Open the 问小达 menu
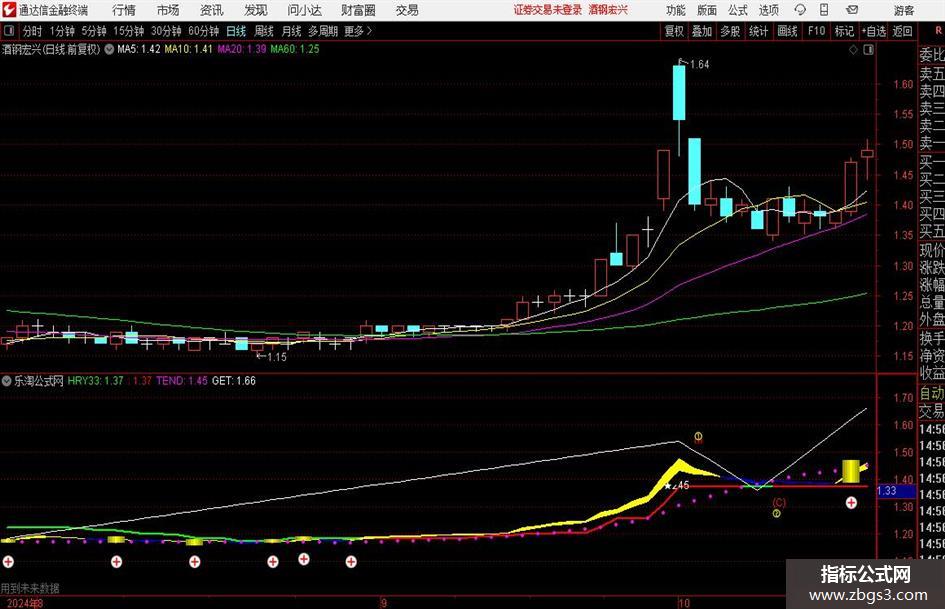 [x=304, y=10]
